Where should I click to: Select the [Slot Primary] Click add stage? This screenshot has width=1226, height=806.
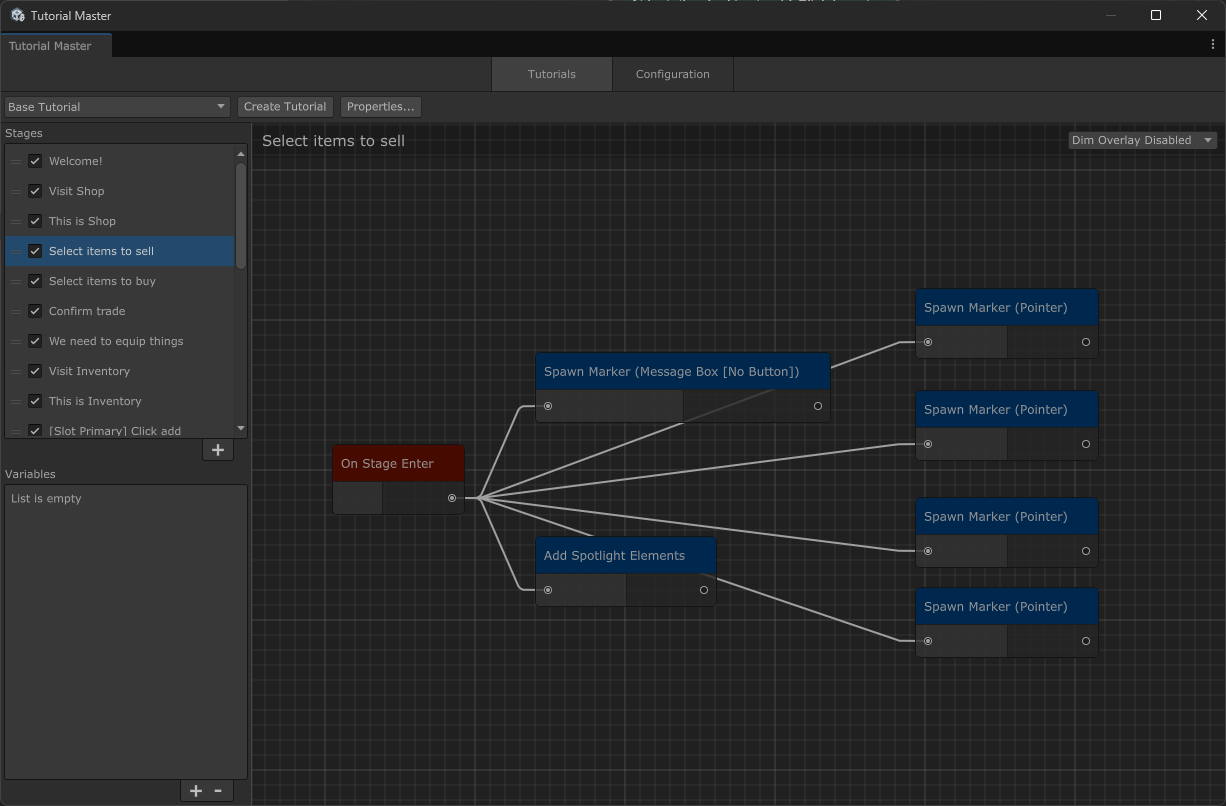120,428
